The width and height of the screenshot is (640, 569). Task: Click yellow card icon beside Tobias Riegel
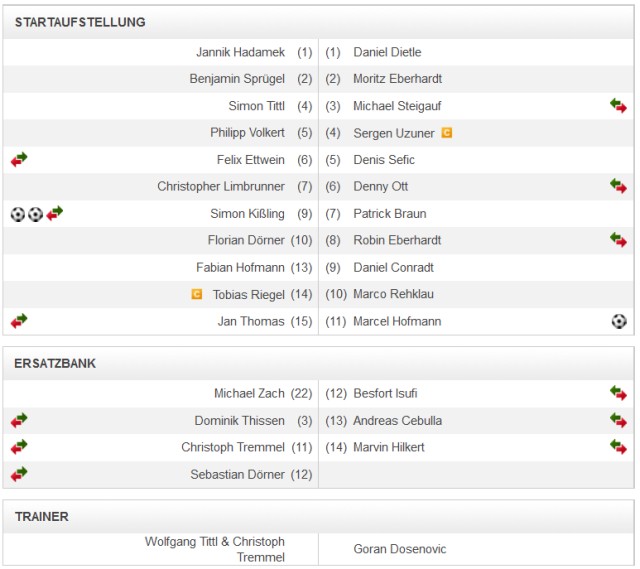[x=197, y=294]
